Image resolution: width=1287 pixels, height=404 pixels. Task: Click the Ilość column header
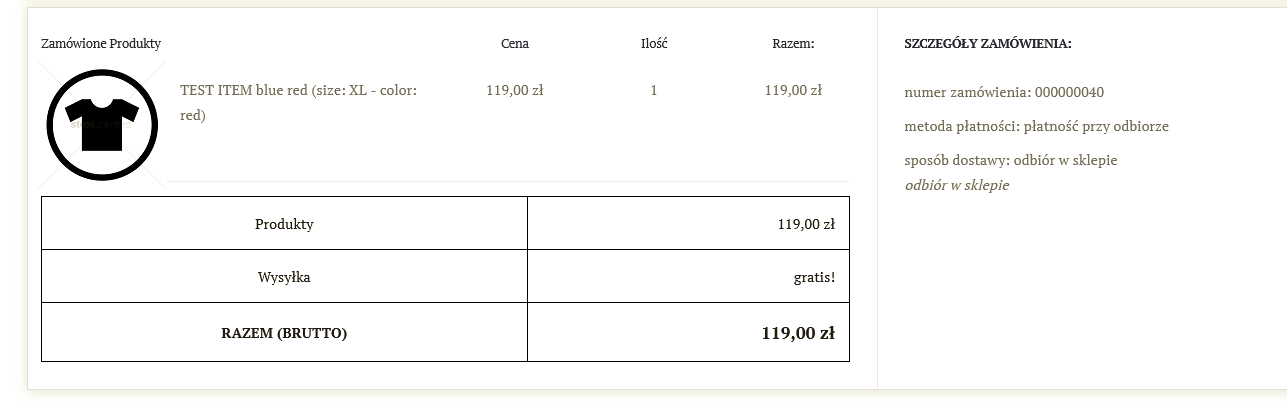click(x=654, y=44)
